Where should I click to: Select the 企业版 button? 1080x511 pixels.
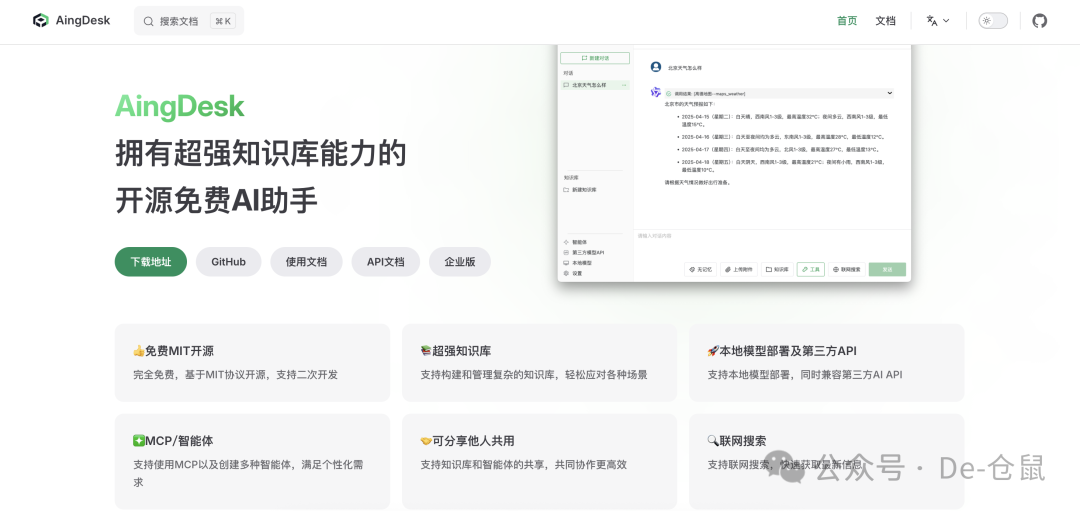pos(459,262)
